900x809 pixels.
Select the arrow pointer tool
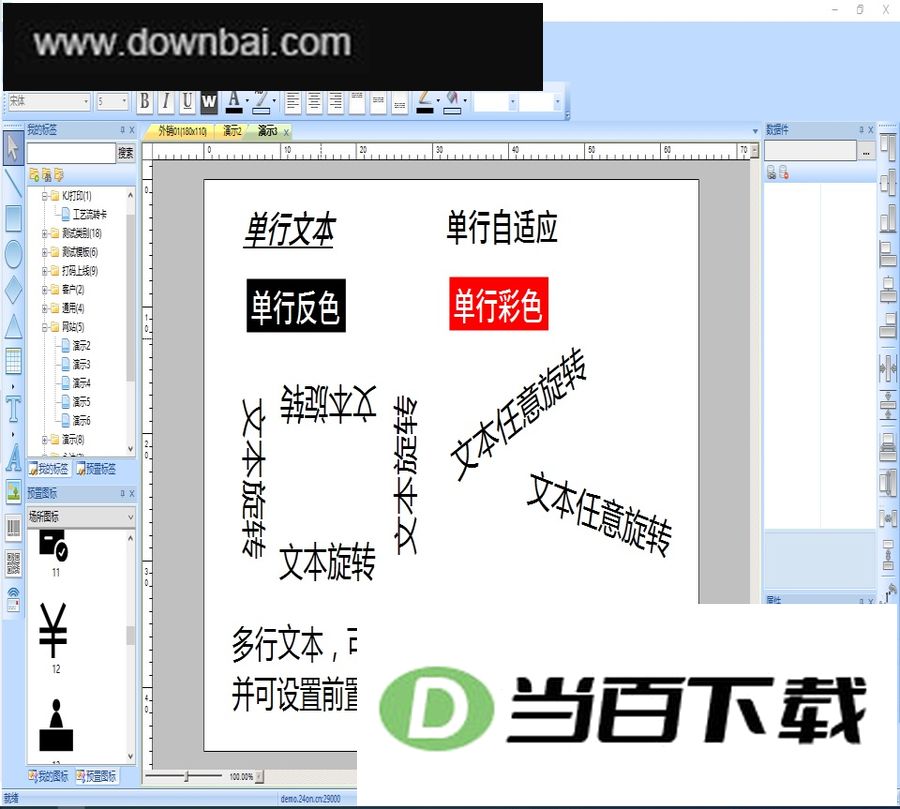pyautogui.click(x=13, y=150)
